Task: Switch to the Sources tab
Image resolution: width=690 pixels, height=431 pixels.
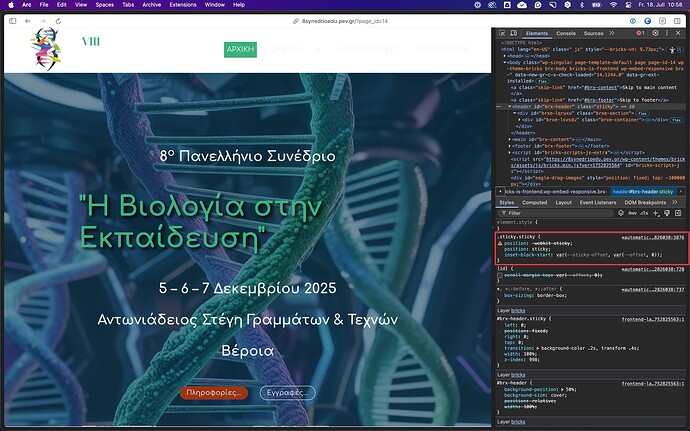Action: tap(593, 33)
